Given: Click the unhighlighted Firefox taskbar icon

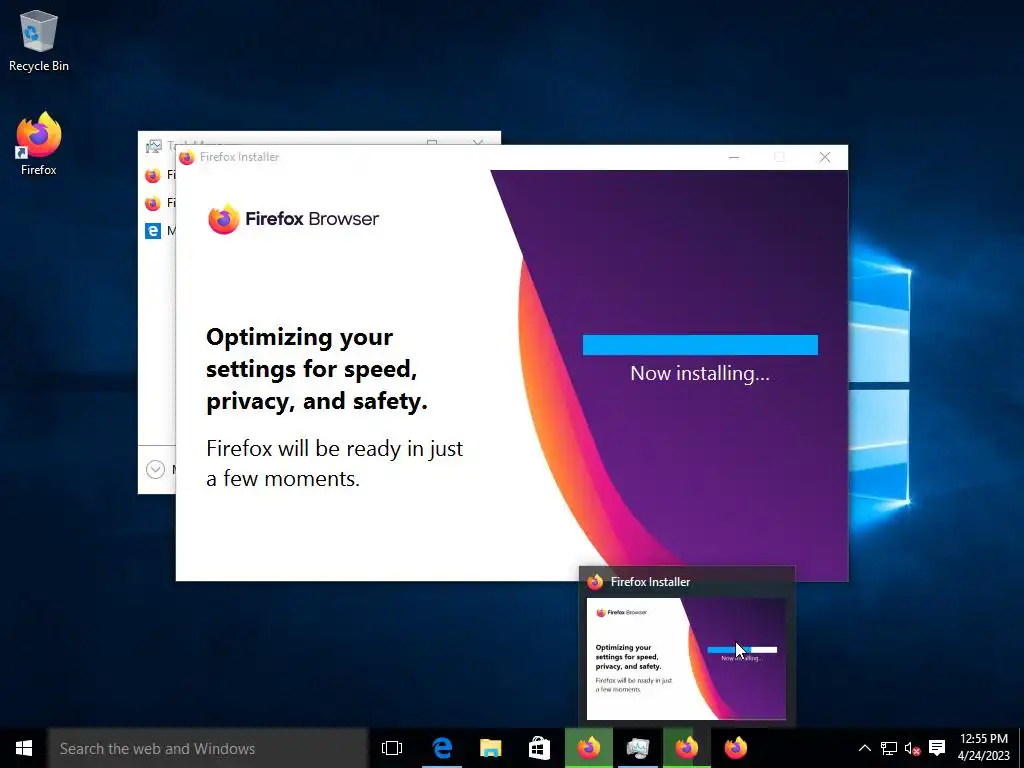Looking at the screenshot, I should (735, 748).
